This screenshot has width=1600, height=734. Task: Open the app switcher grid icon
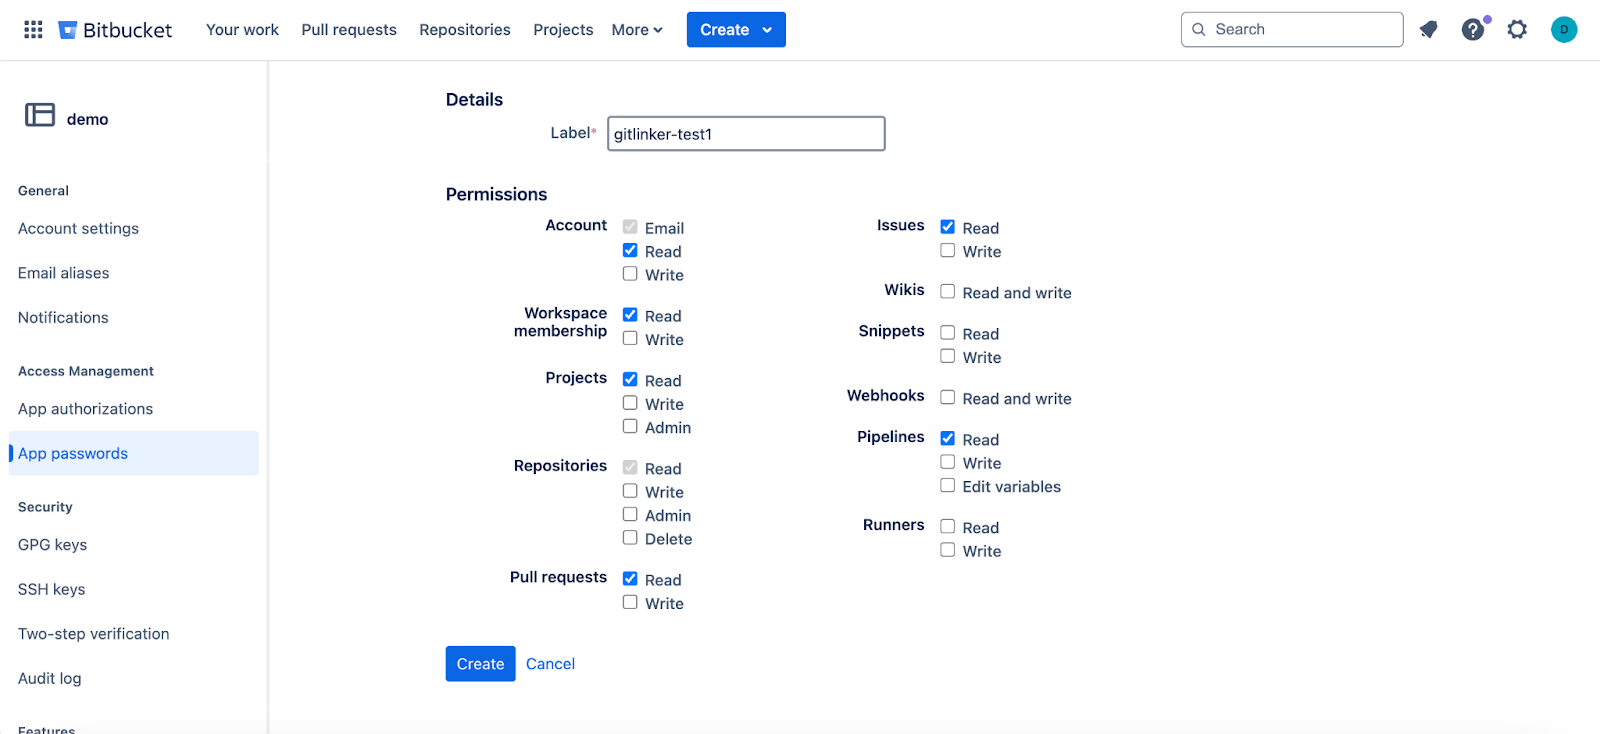(x=33, y=30)
